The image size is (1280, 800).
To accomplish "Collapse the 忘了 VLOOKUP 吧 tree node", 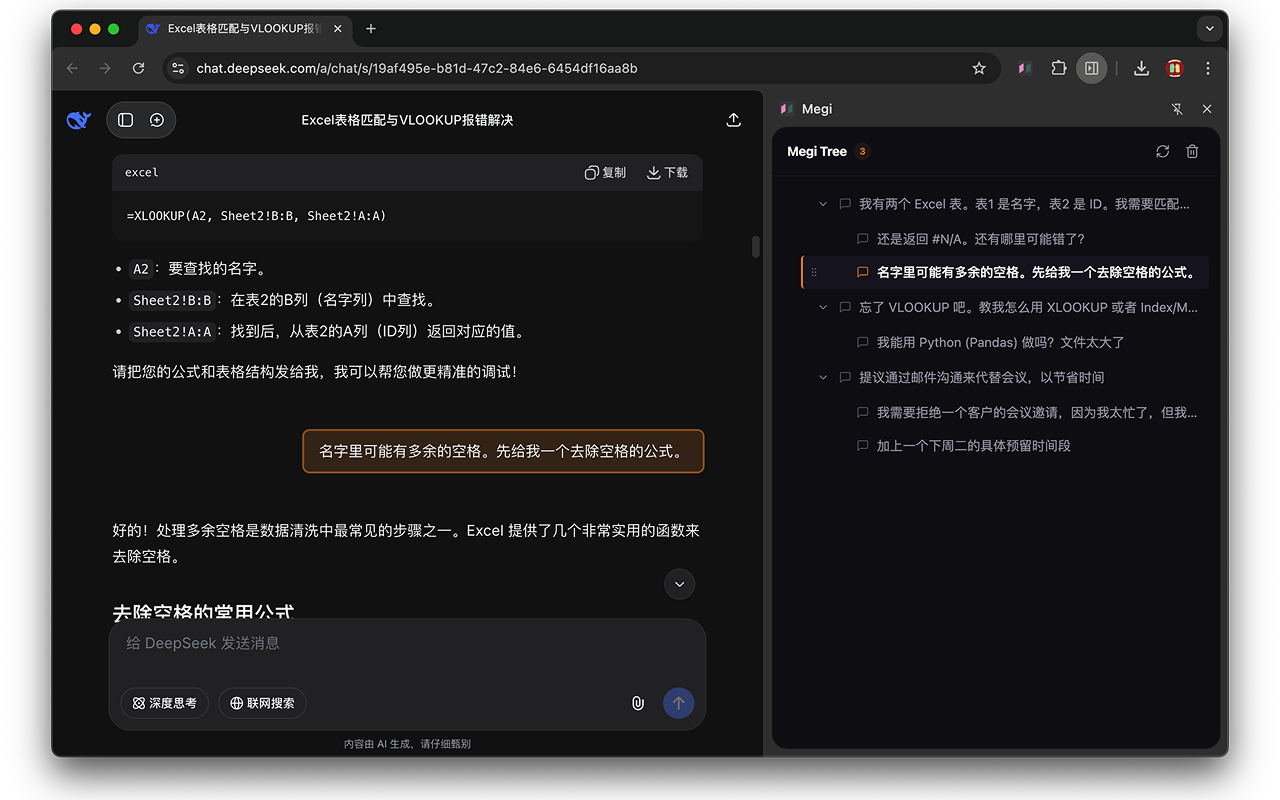I will pos(823,307).
